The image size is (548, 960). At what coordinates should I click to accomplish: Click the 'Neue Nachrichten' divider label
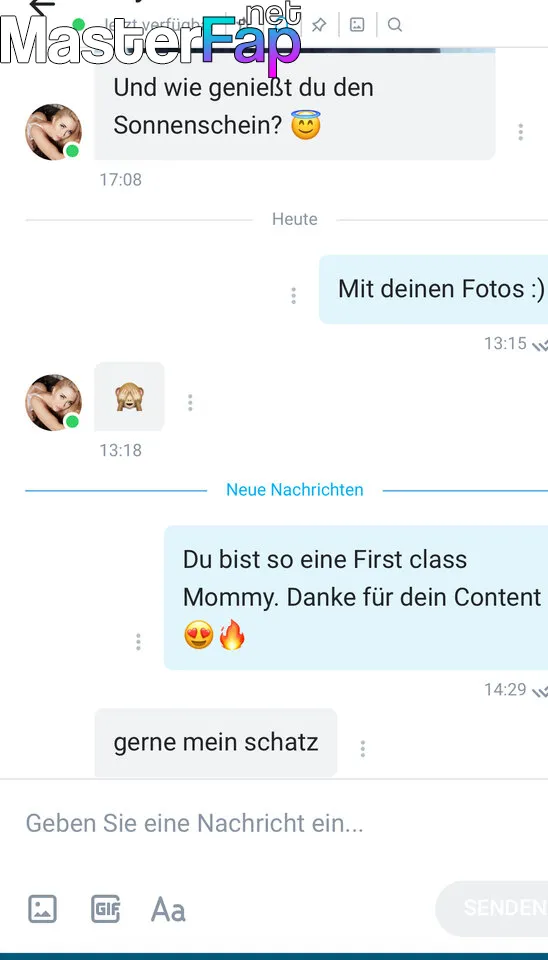(295, 490)
